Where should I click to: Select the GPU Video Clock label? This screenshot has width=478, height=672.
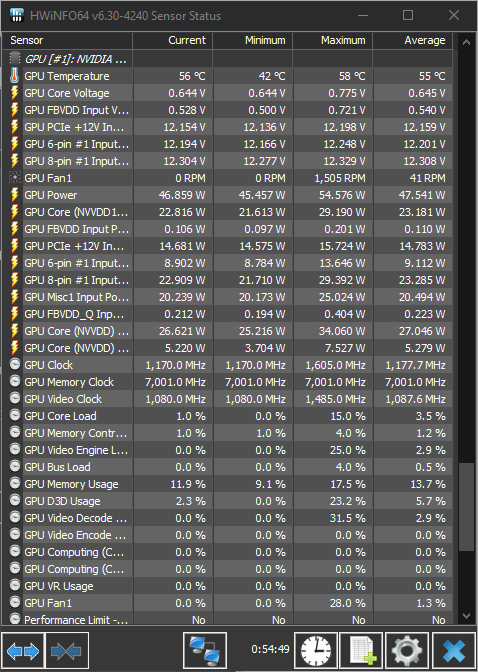63,399
